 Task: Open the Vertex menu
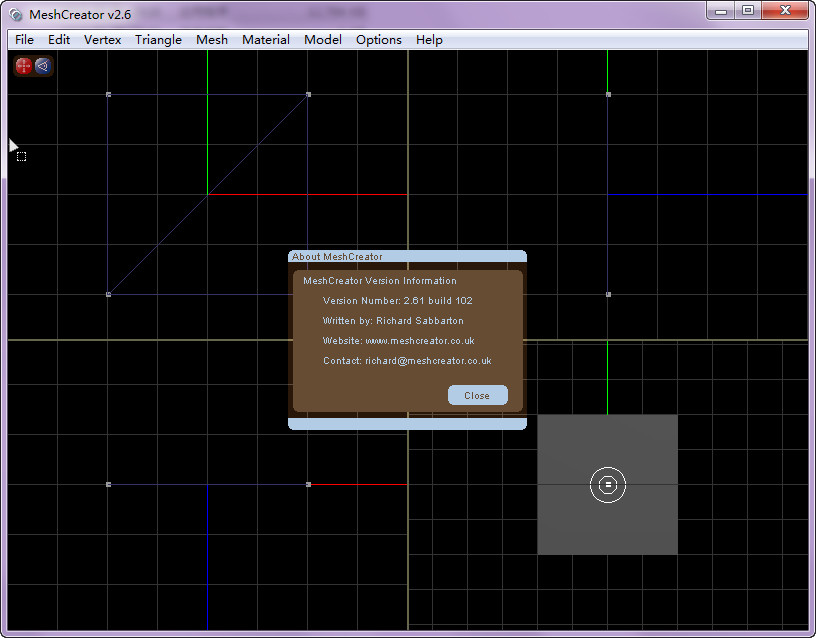[102, 40]
